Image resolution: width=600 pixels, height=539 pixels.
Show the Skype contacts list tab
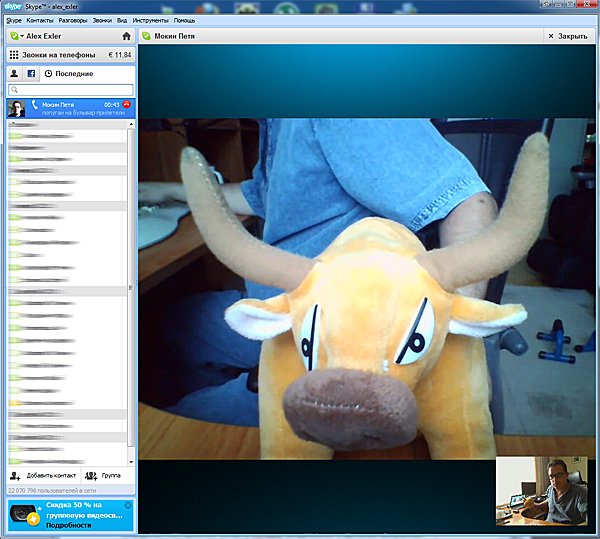click(x=14, y=74)
